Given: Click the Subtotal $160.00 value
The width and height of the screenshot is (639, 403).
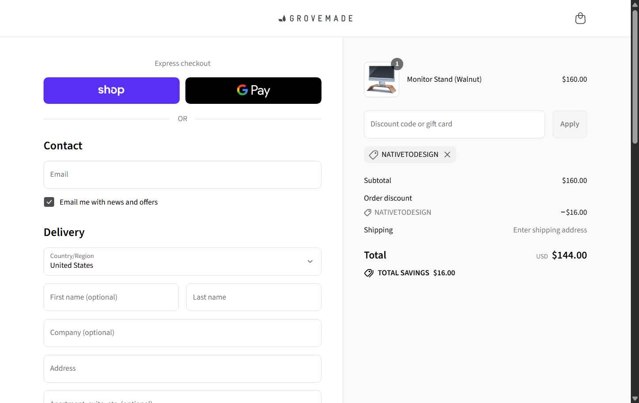Looking at the screenshot, I should coord(574,181).
